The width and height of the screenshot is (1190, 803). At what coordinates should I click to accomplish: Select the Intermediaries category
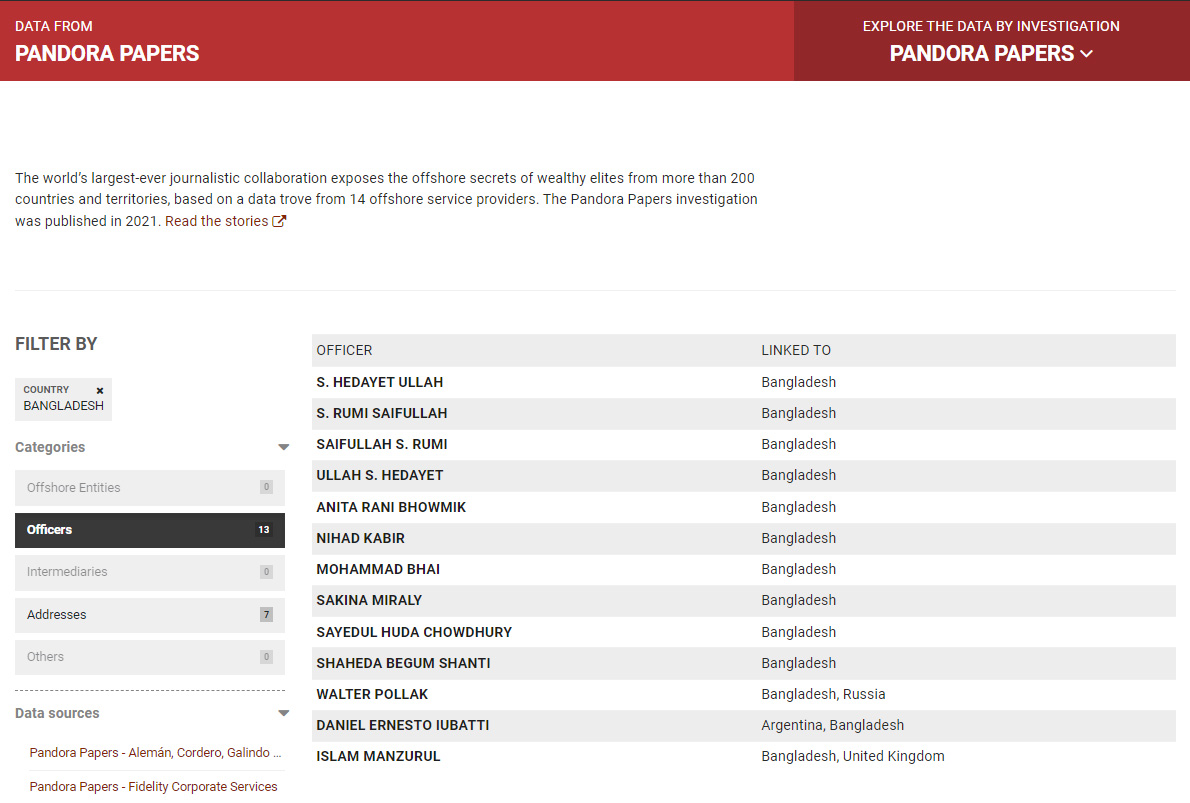tap(150, 572)
